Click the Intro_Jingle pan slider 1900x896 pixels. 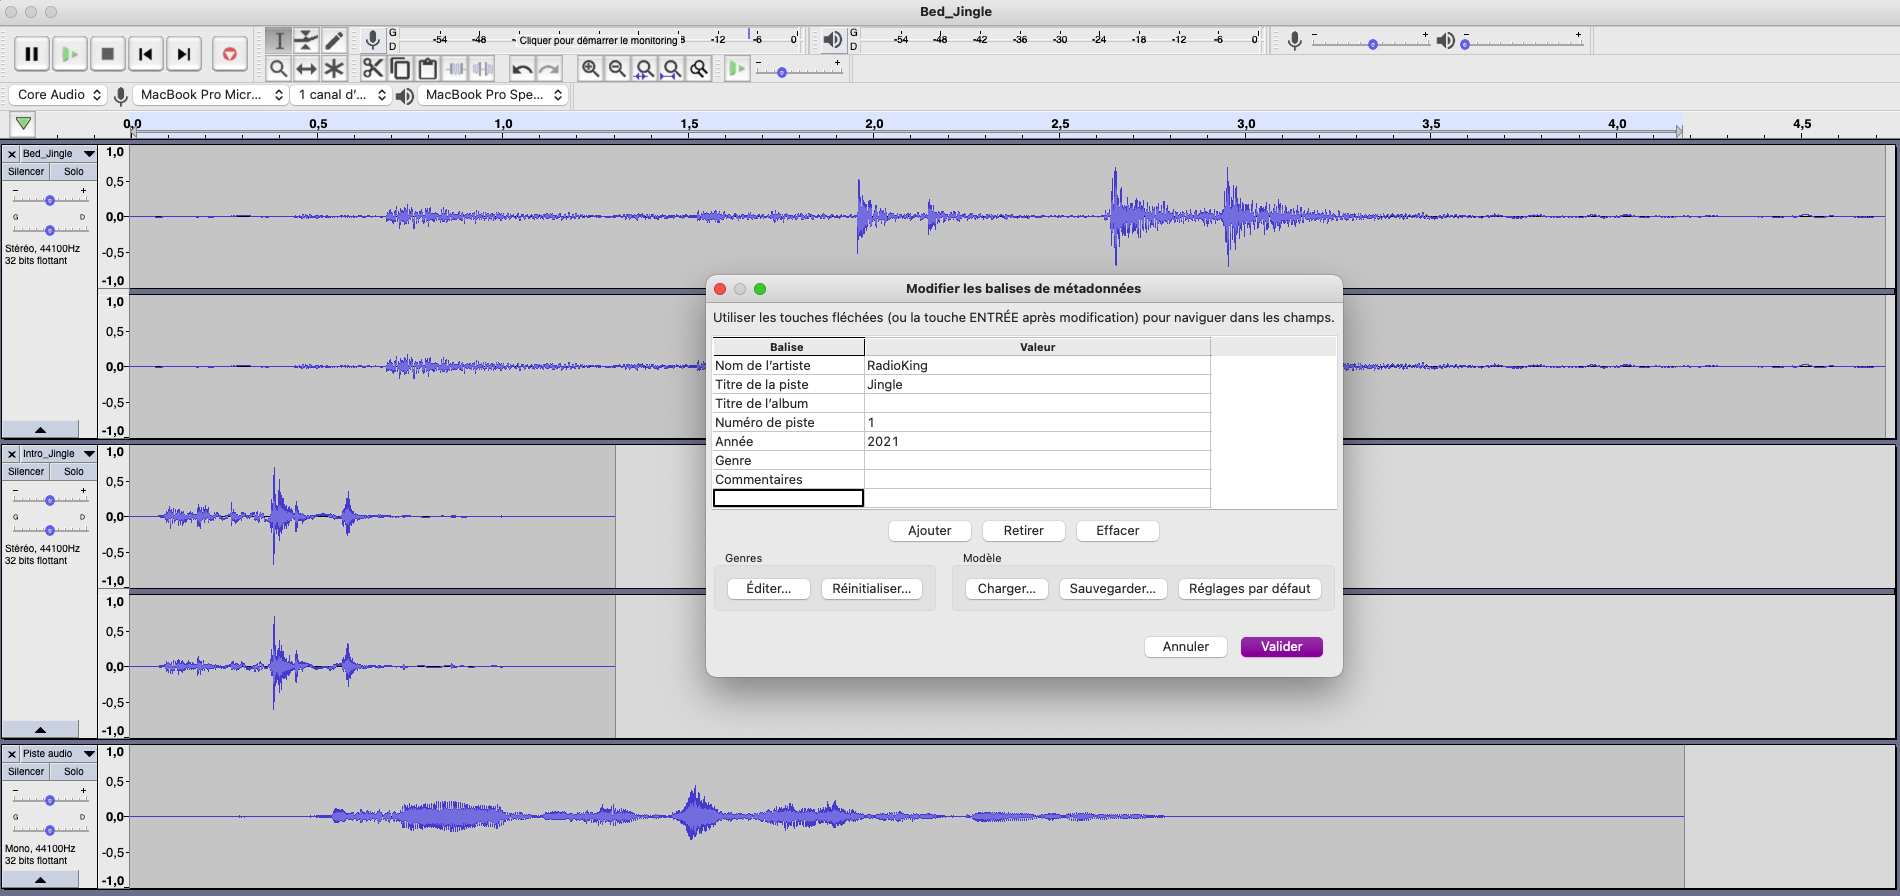(x=49, y=530)
